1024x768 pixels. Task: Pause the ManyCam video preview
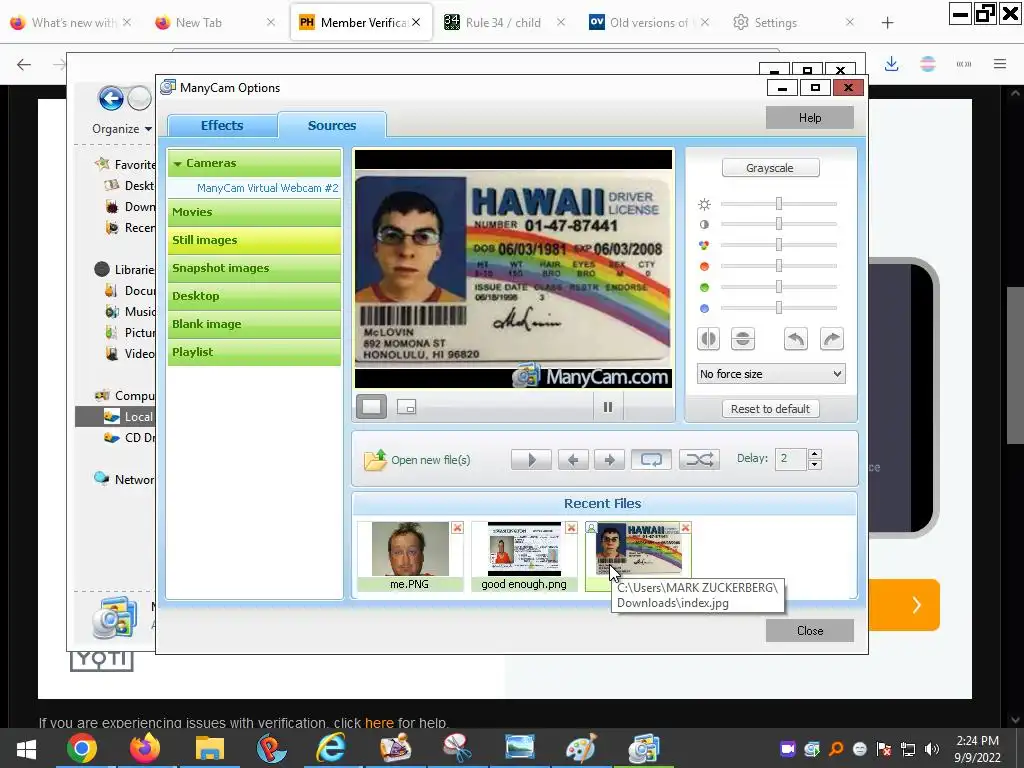tap(608, 407)
